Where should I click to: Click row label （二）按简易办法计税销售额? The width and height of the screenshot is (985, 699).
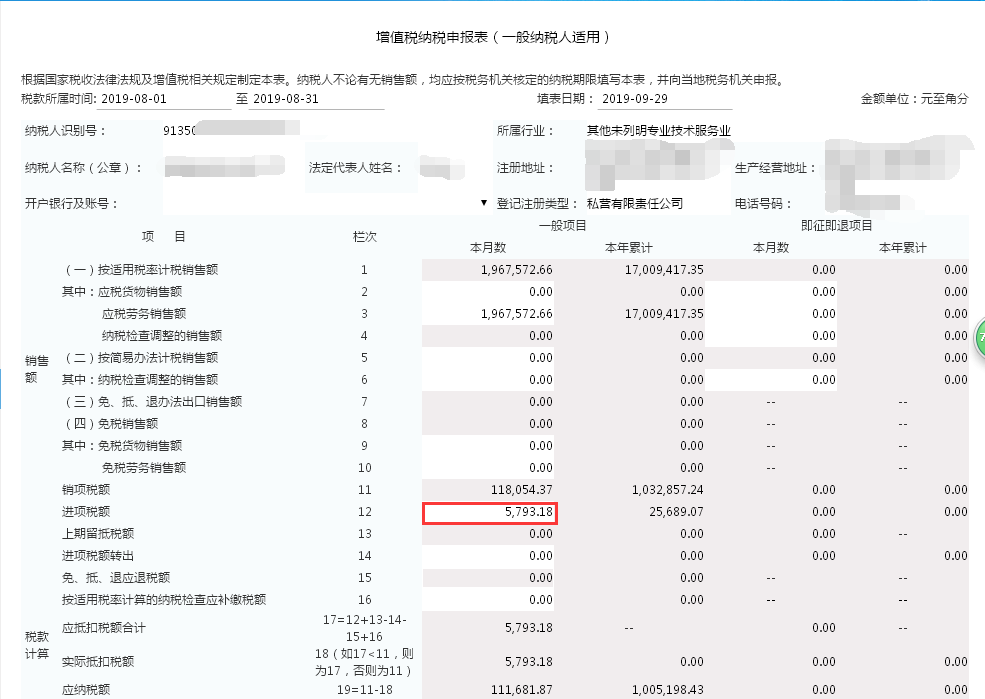[x=140, y=357]
